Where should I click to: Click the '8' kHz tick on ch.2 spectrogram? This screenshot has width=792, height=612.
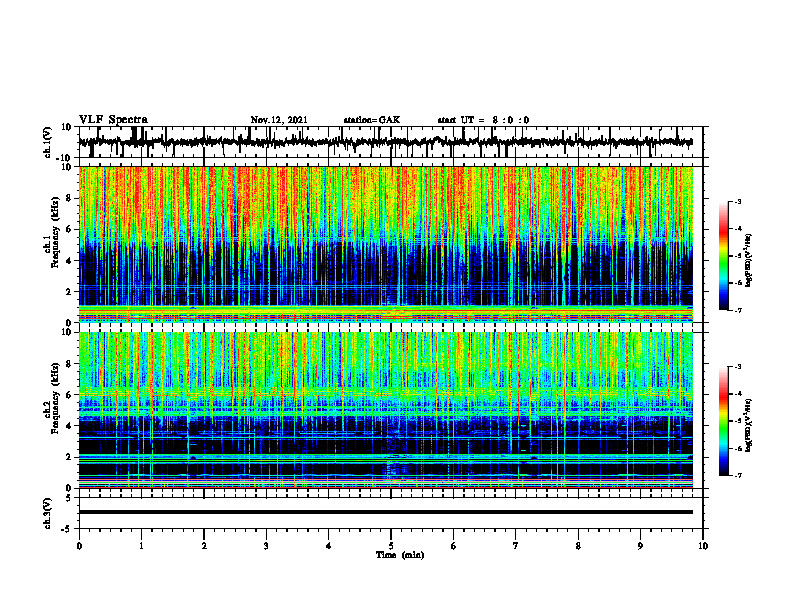pos(69,364)
